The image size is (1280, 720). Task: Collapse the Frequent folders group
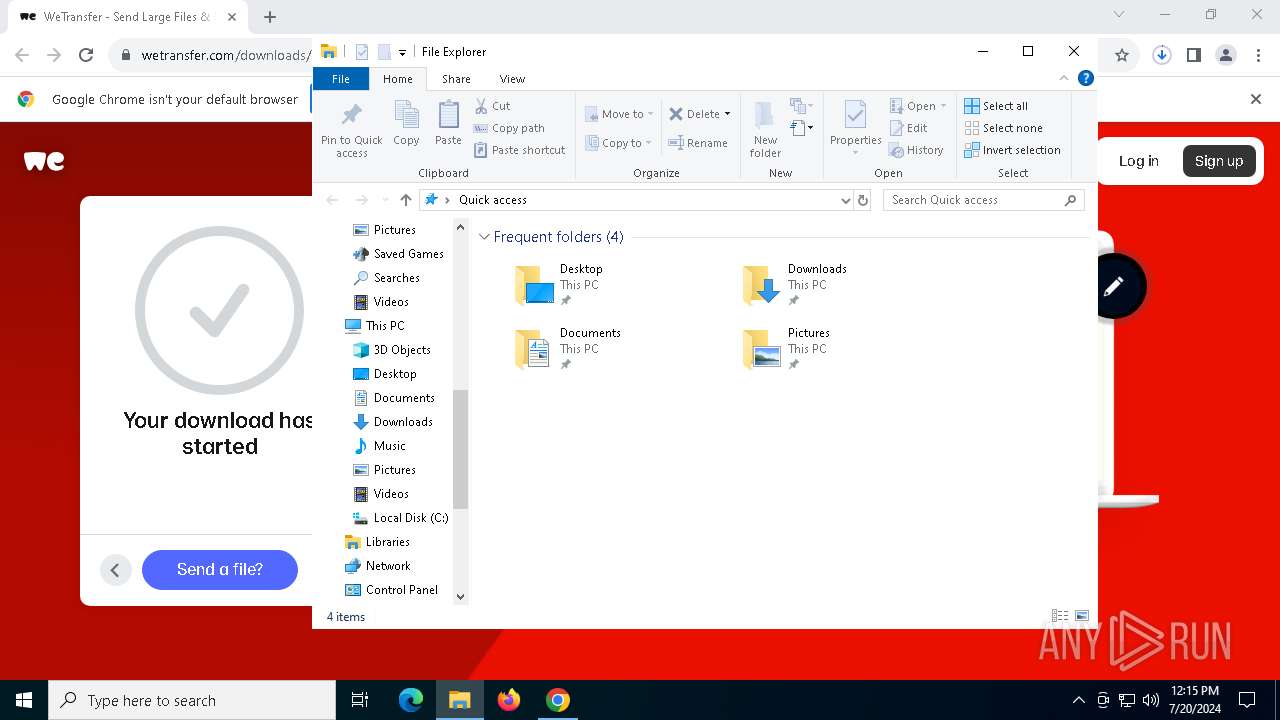pos(484,237)
